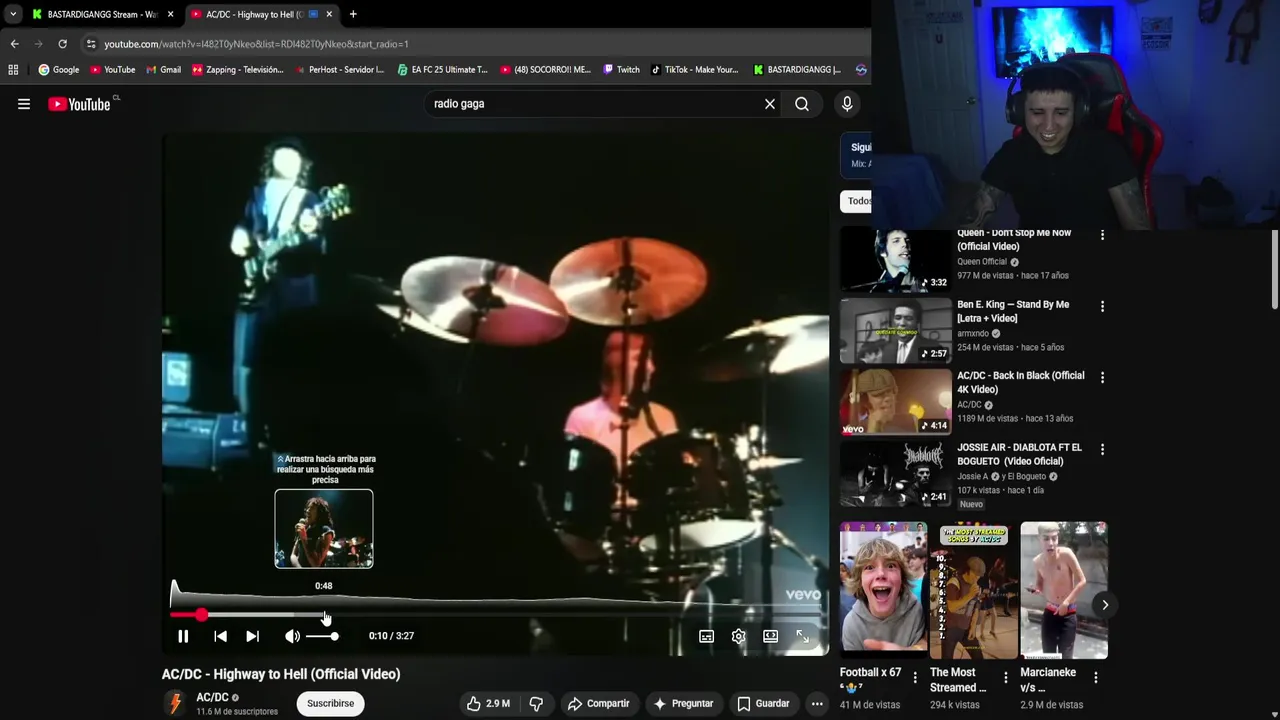Viewport: 1280px width, 720px height.
Task: Open the YouTube bookmark
Action: tap(113, 70)
